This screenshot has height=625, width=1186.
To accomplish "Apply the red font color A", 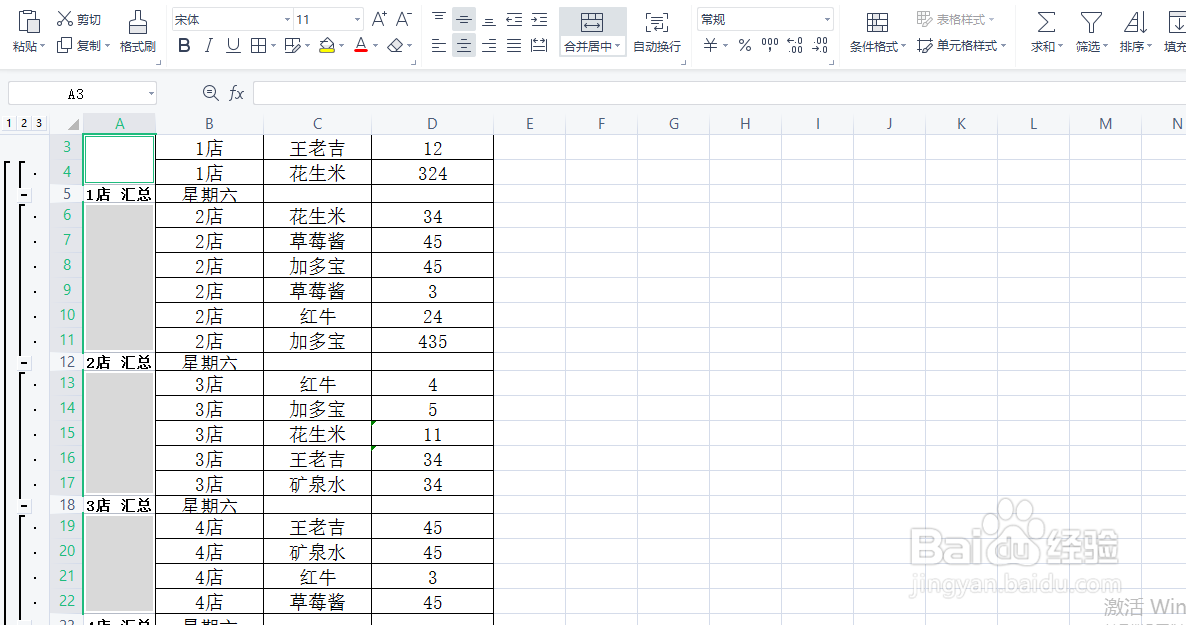I will 361,45.
